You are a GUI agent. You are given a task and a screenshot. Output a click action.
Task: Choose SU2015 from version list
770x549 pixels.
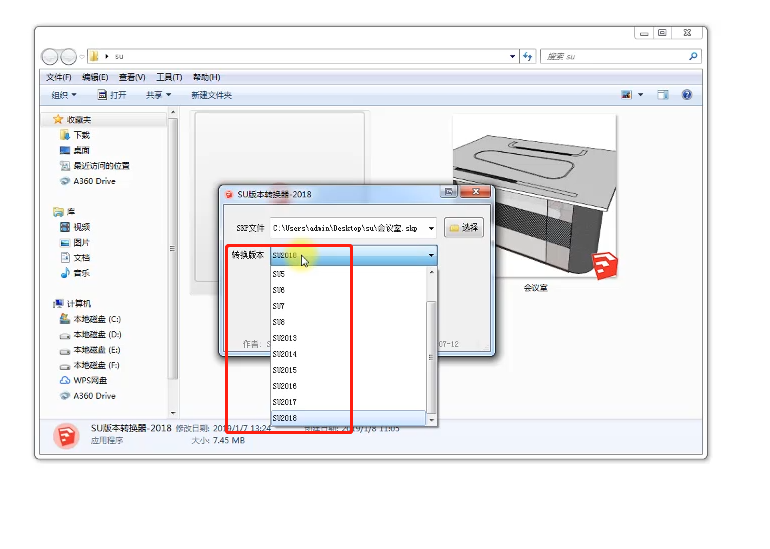pos(348,370)
